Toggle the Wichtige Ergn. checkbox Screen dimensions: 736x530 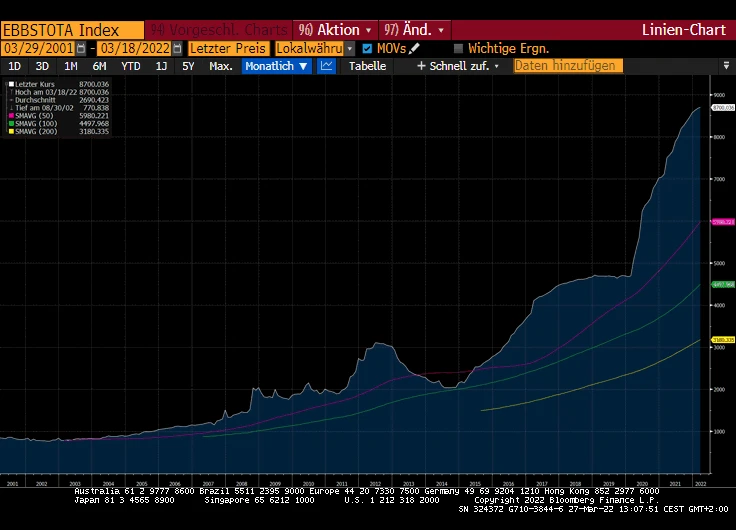459,48
